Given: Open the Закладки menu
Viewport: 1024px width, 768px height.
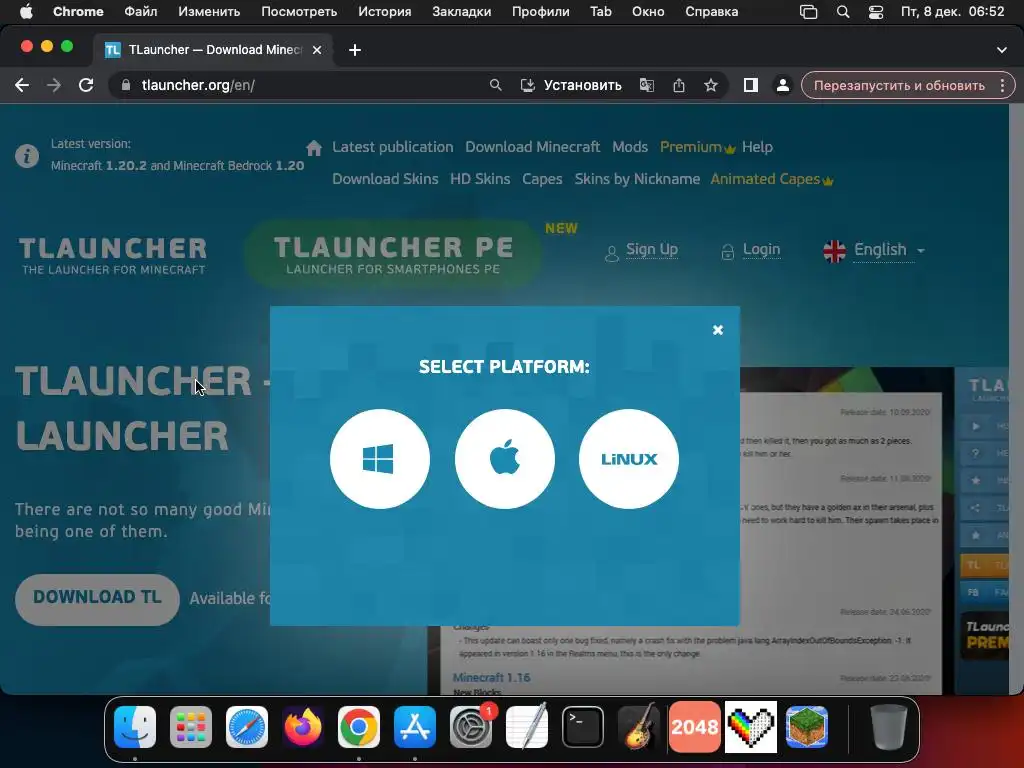Looking at the screenshot, I should [461, 12].
